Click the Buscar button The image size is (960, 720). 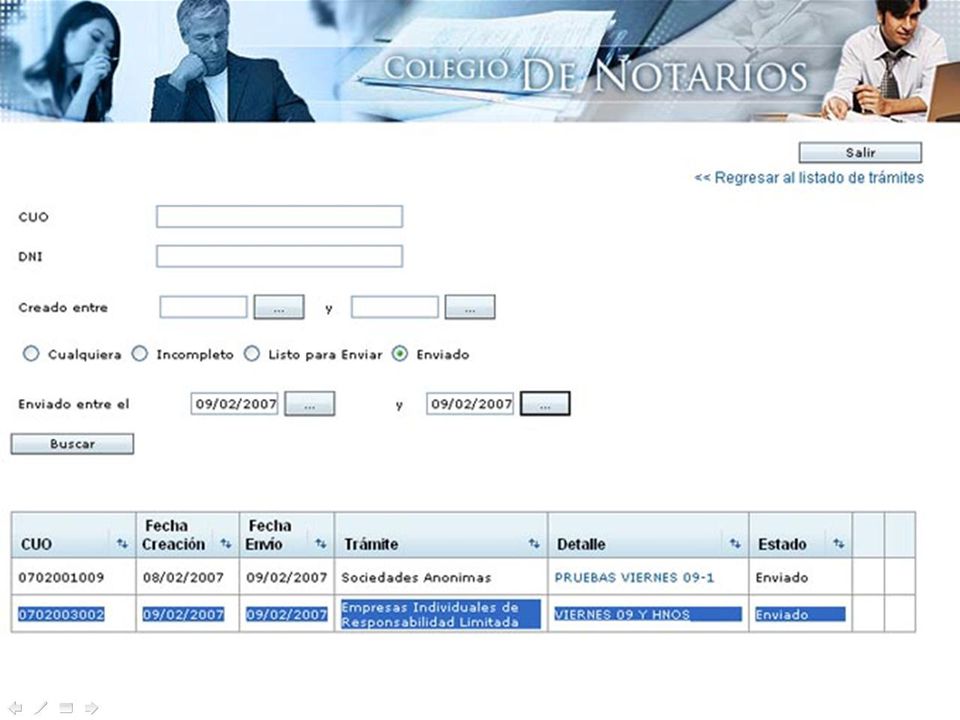(72, 444)
